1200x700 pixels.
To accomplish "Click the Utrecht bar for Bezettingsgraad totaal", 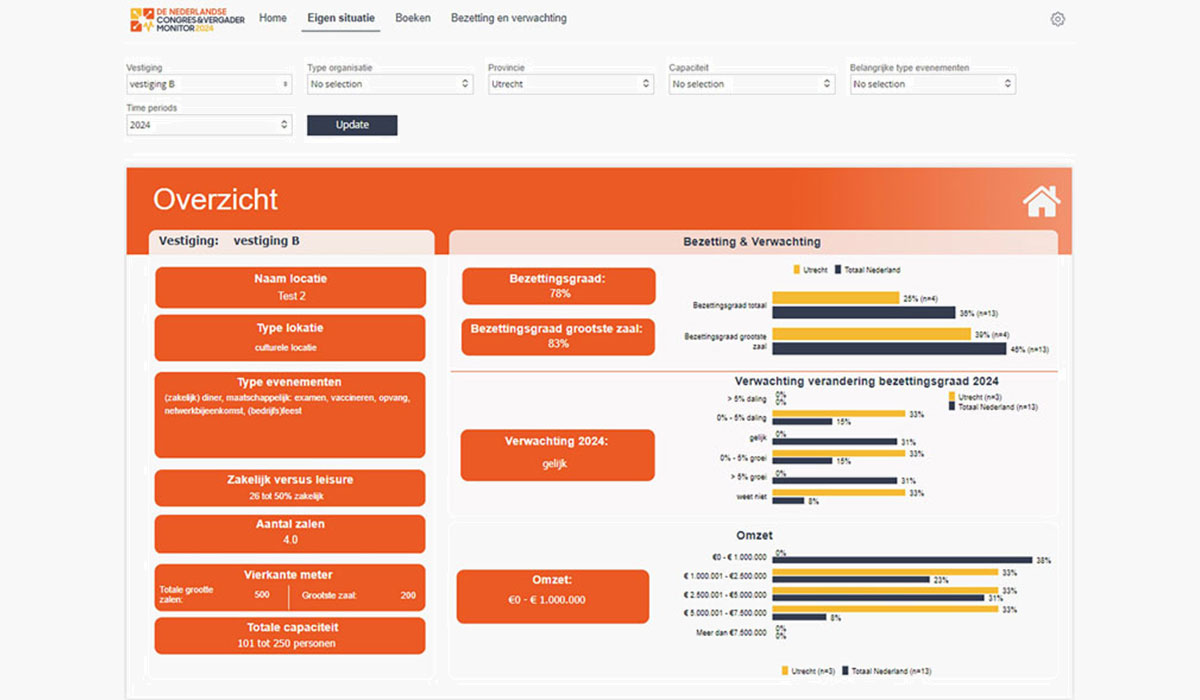I will pyautogui.click(x=836, y=298).
